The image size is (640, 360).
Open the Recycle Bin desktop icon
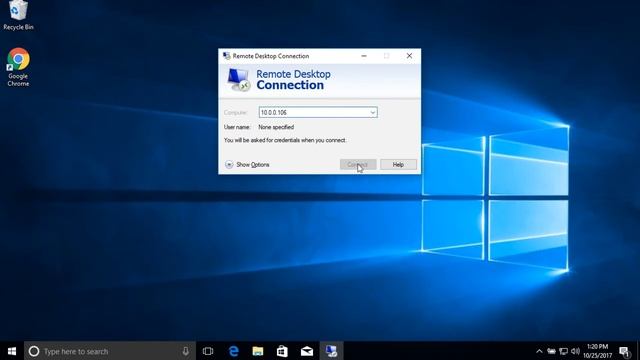tap(18, 15)
